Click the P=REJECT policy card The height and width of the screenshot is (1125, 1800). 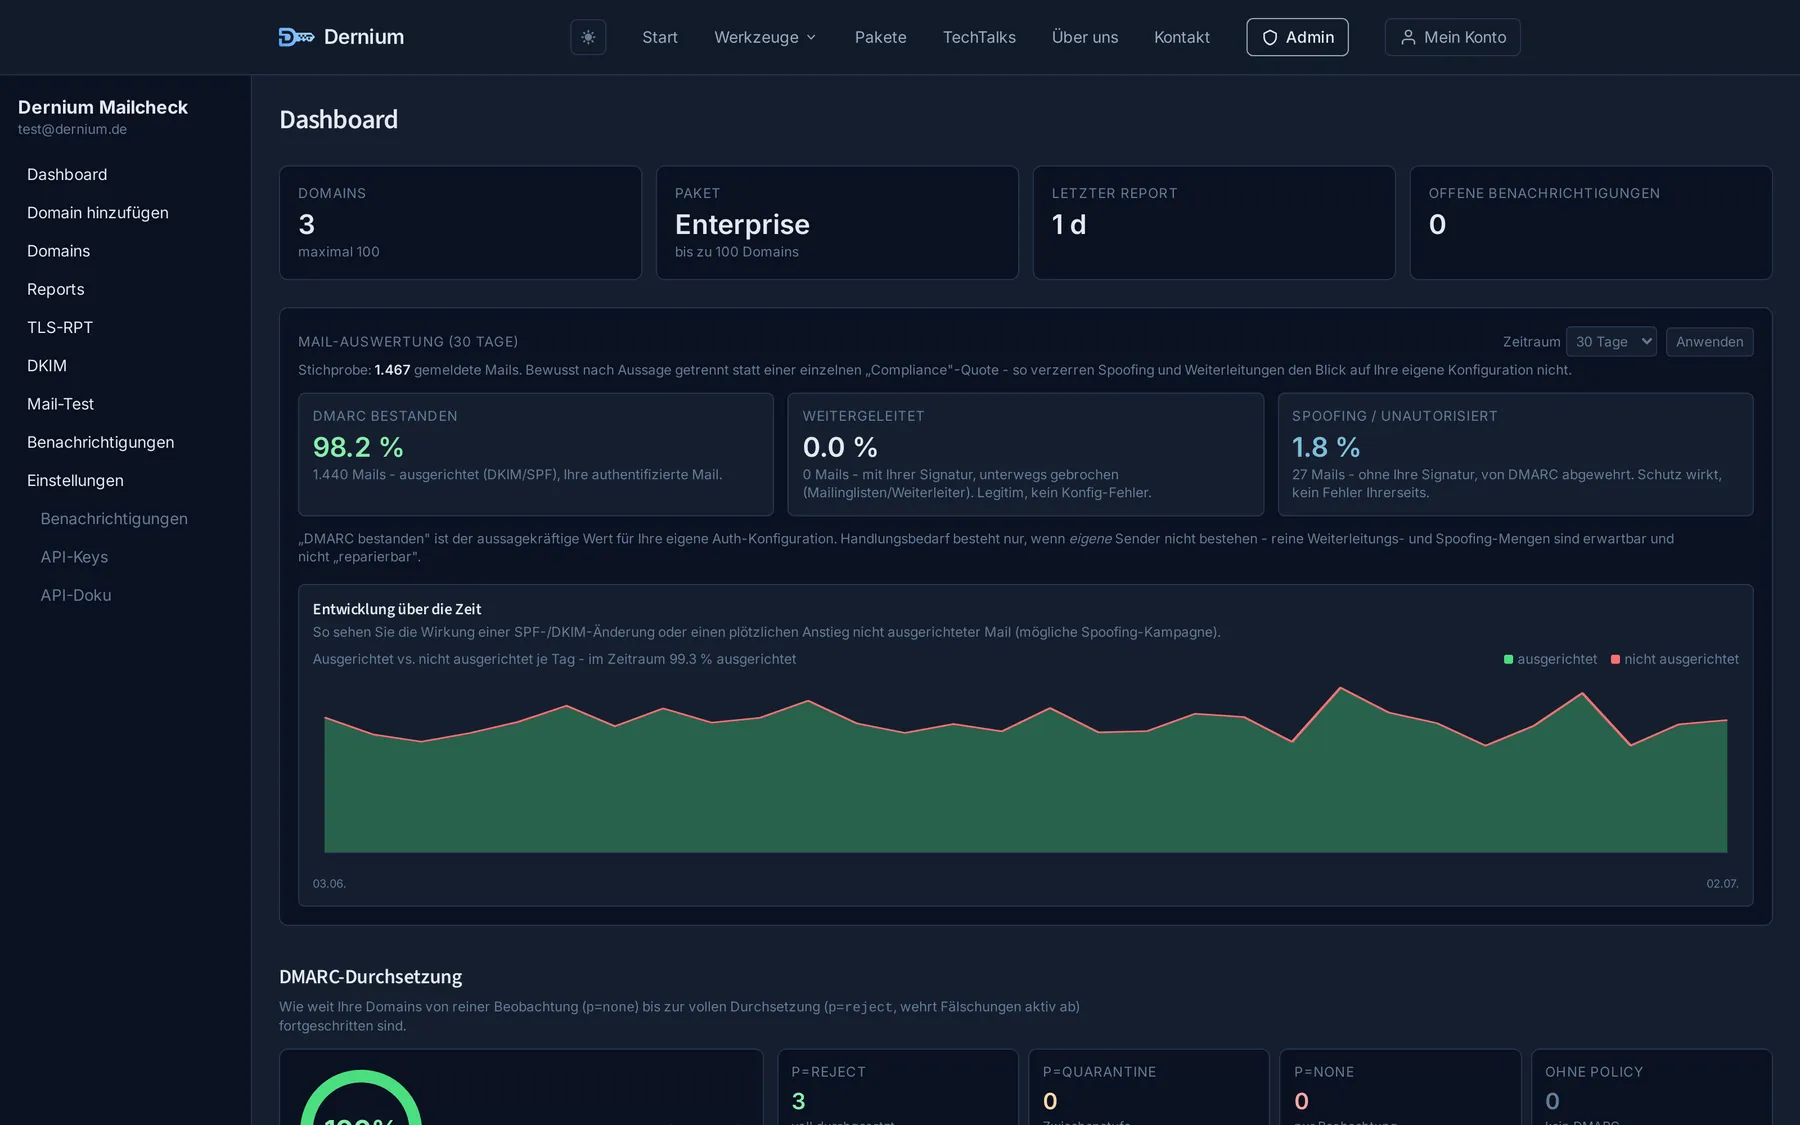[898, 1087]
